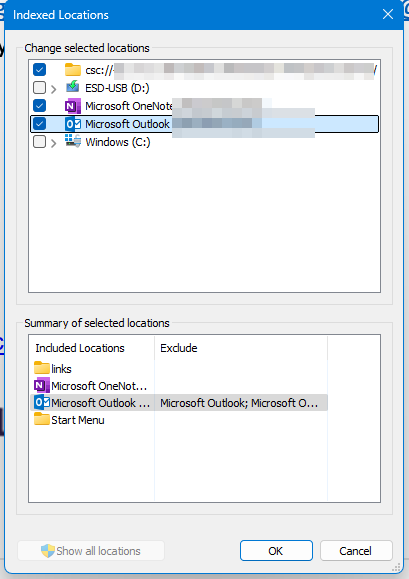Viewport: 409px width, 579px height.
Task: Select the Microsoft Outlook tree label
Action: tap(127, 124)
